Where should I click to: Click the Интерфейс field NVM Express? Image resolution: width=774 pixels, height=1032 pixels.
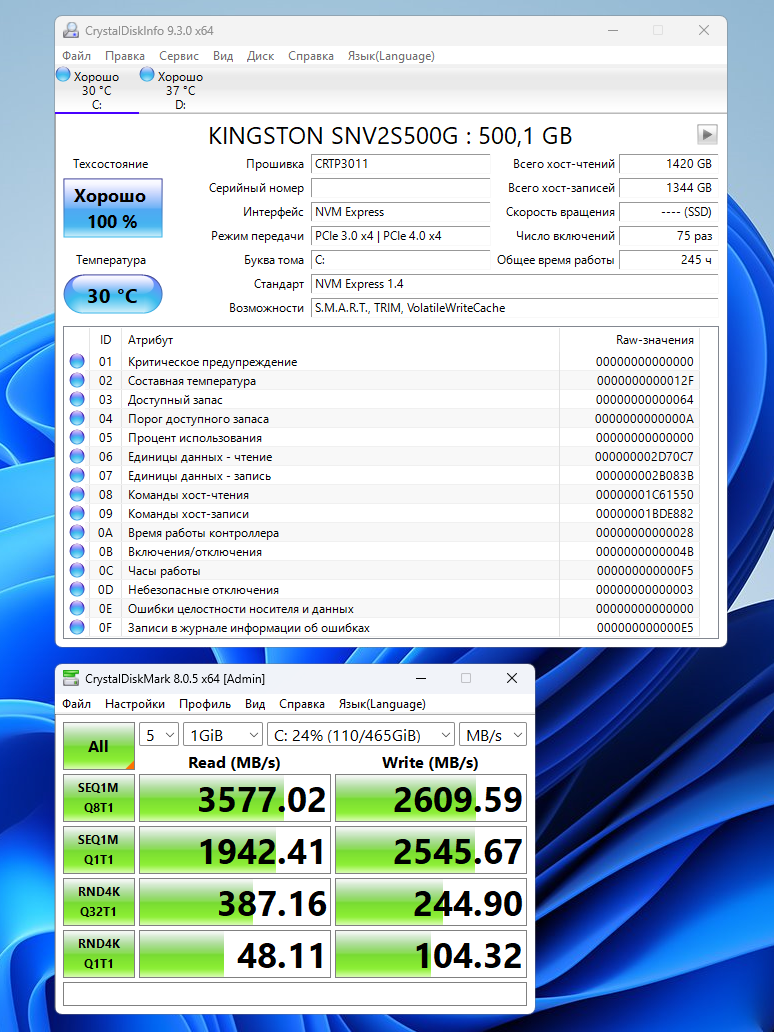pyautogui.click(x=400, y=212)
